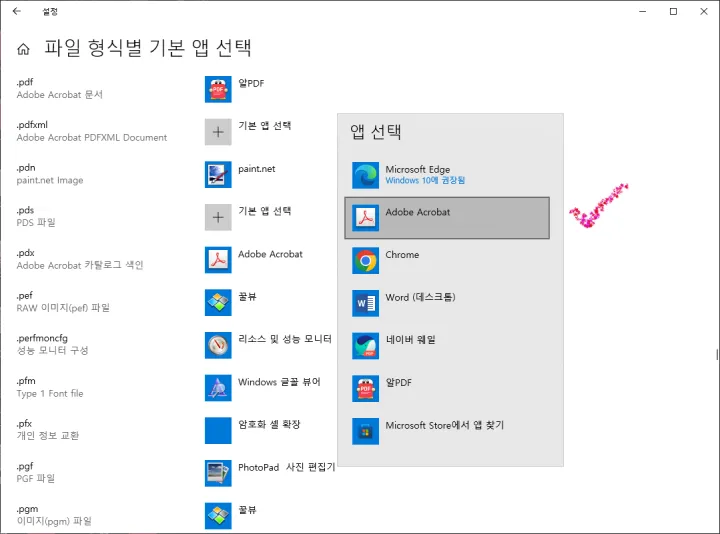Pick 알PDF entry in the app chooser

(447, 389)
